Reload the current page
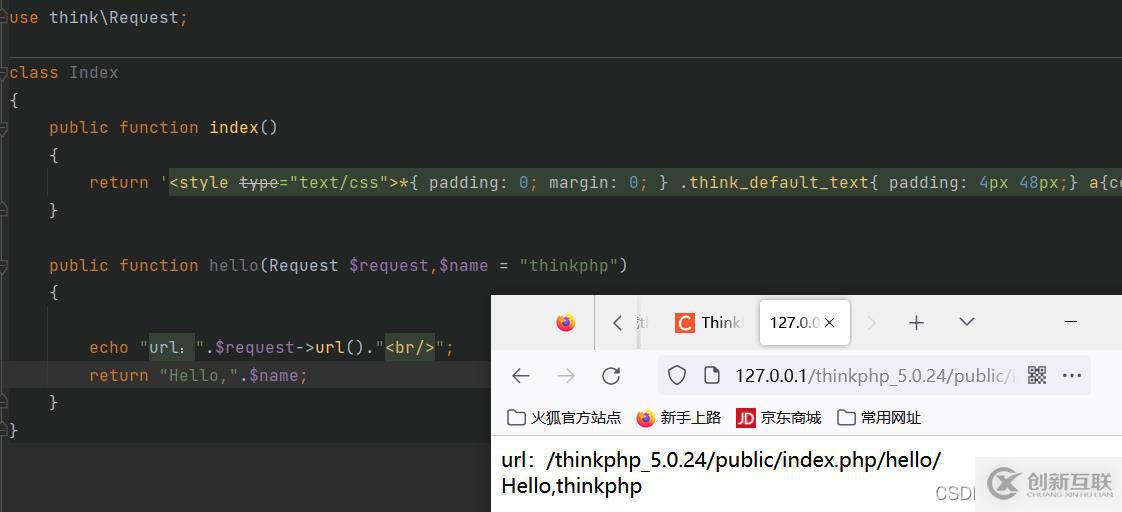 pos(610,375)
